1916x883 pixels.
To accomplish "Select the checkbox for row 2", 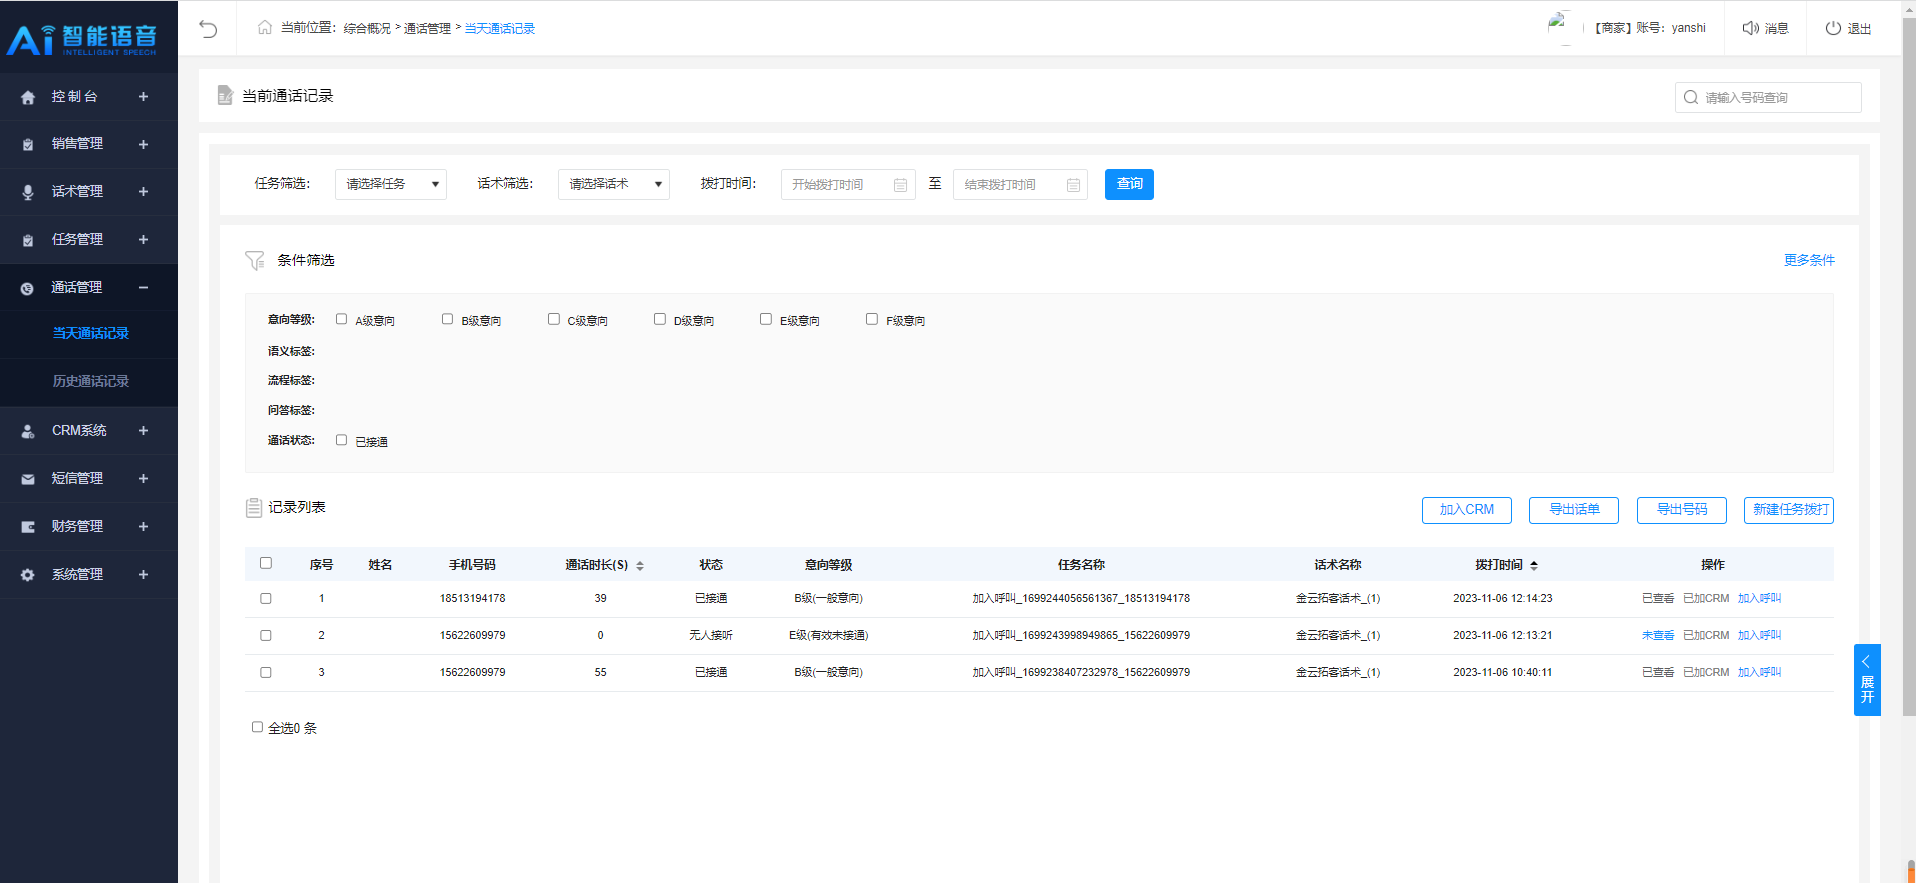I will (266, 635).
